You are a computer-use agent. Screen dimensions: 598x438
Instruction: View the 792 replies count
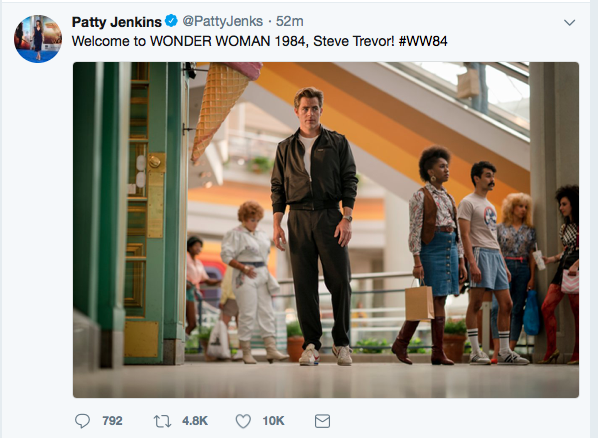(x=113, y=421)
